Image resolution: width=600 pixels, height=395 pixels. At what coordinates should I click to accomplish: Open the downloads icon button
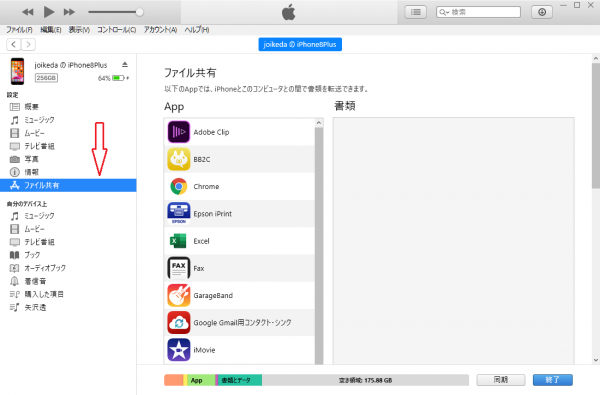[542, 12]
